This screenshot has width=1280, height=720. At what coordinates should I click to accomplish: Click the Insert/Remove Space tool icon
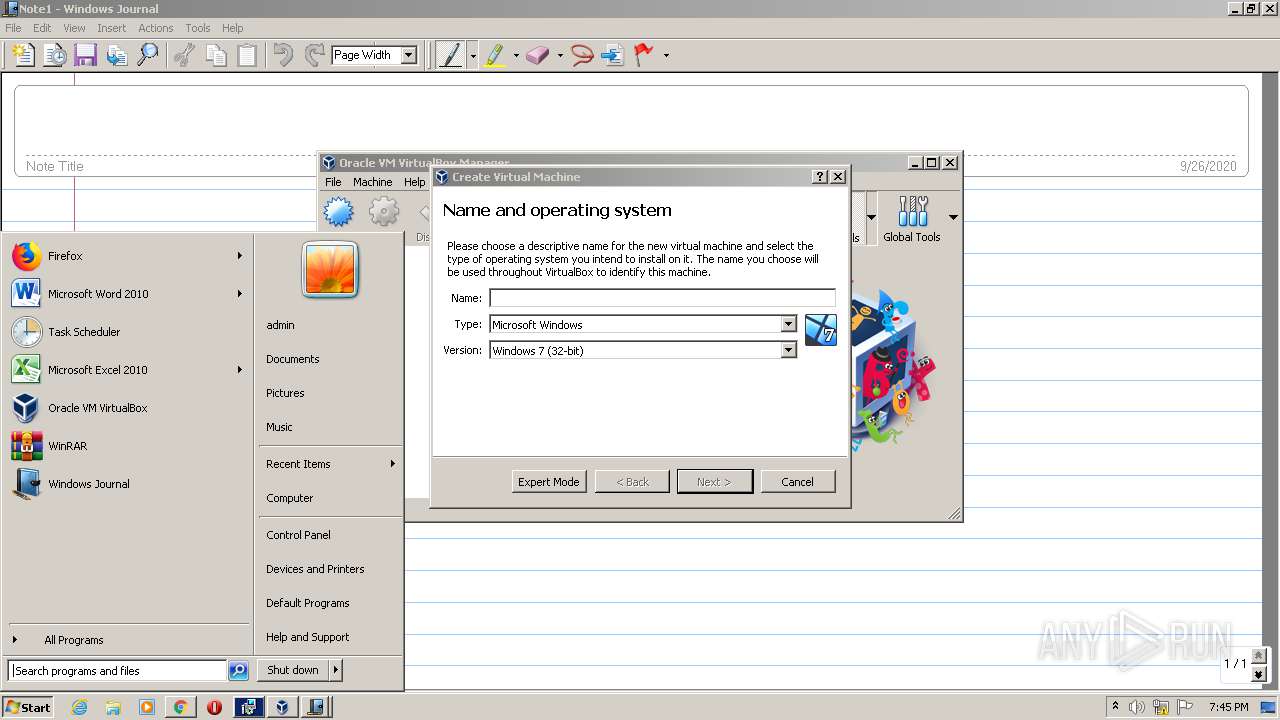612,55
